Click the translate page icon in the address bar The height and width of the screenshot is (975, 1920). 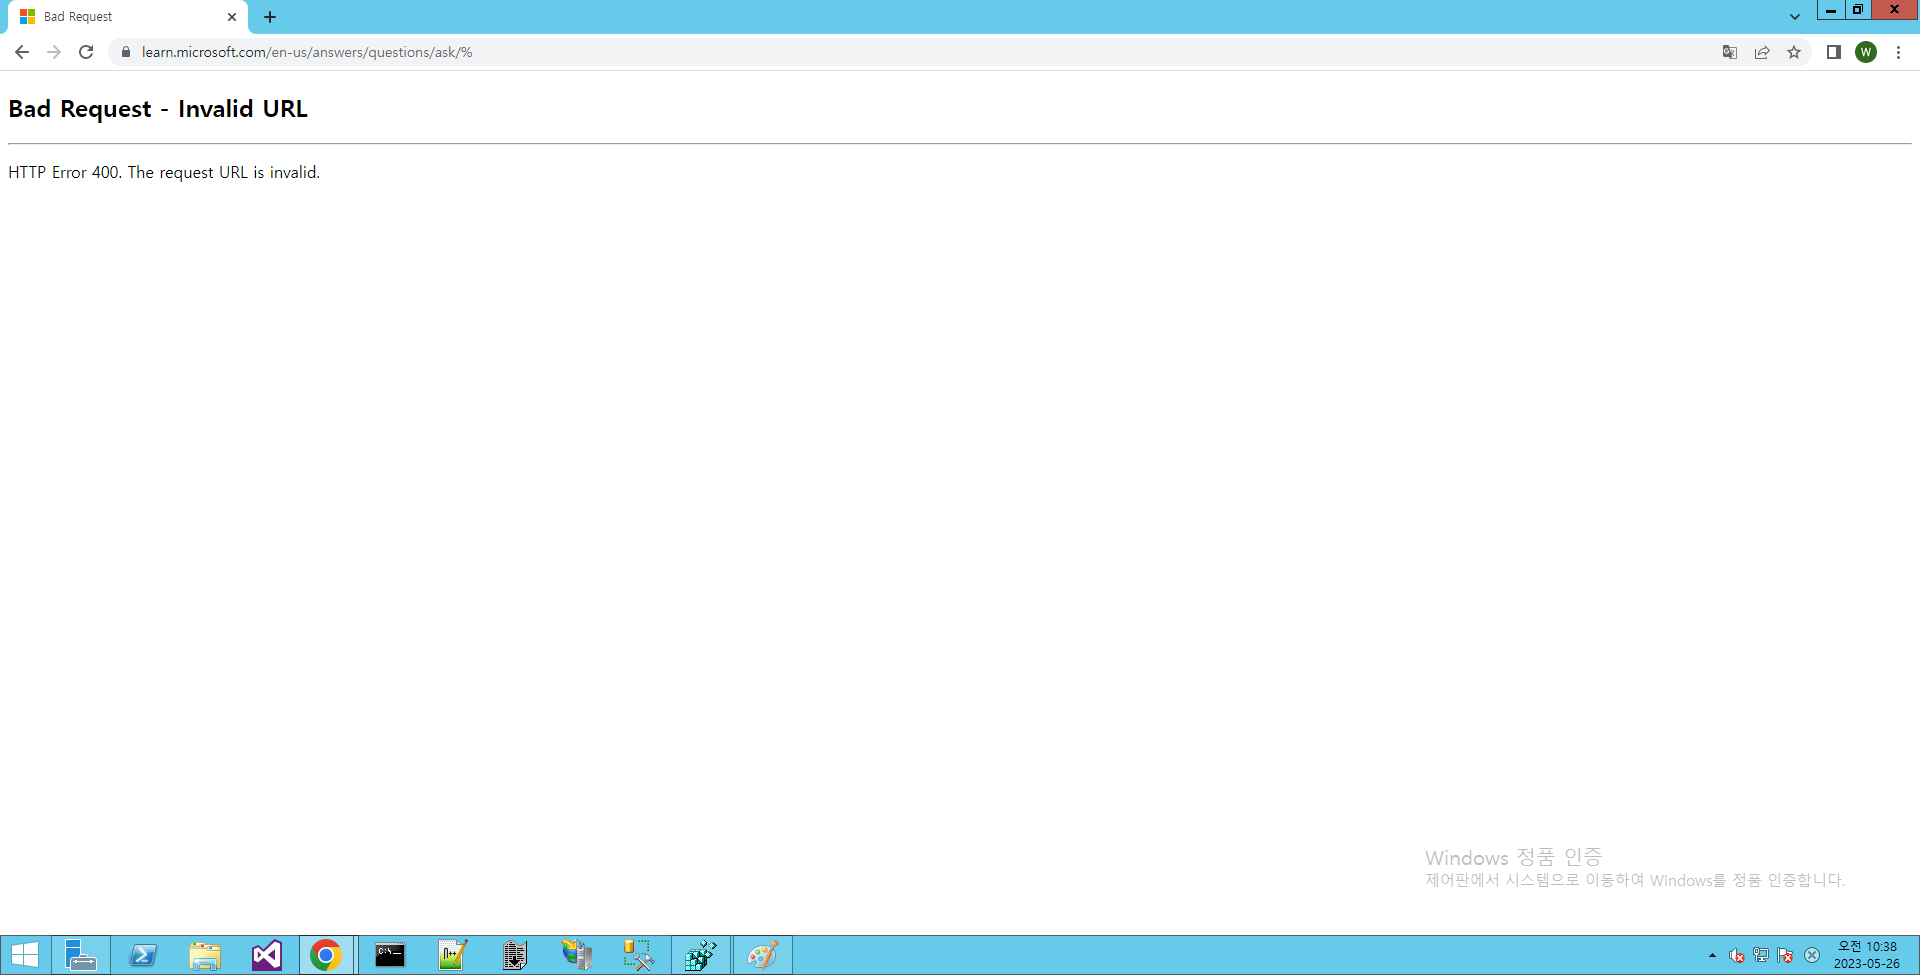click(x=1729, y=52)
